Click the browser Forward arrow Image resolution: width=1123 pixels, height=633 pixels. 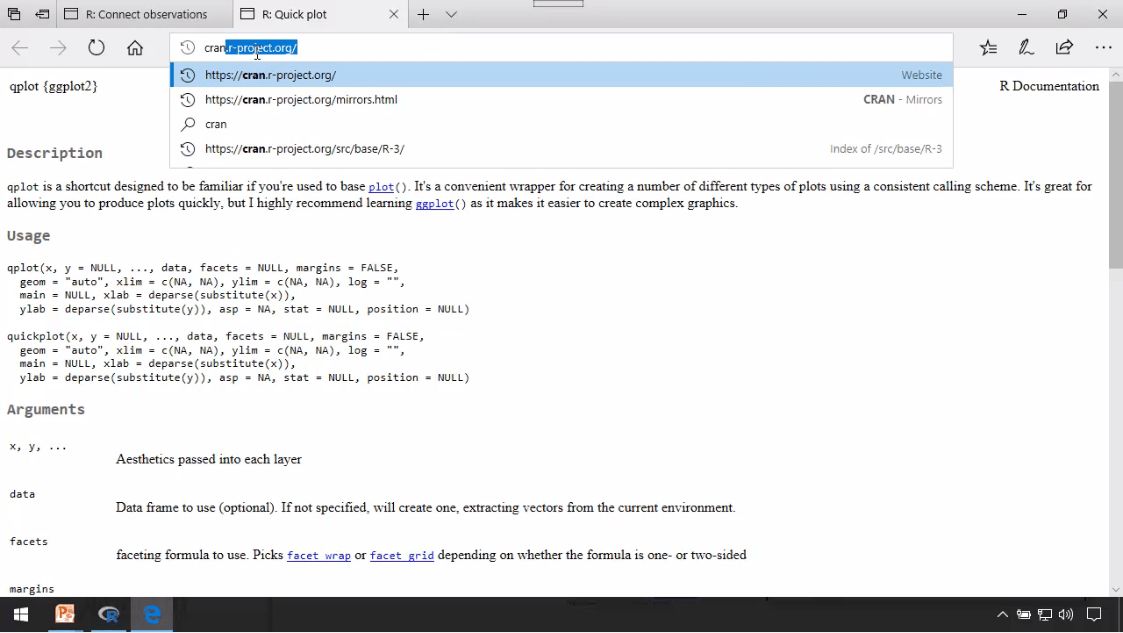pyautogui.click(x=58, y=48)
